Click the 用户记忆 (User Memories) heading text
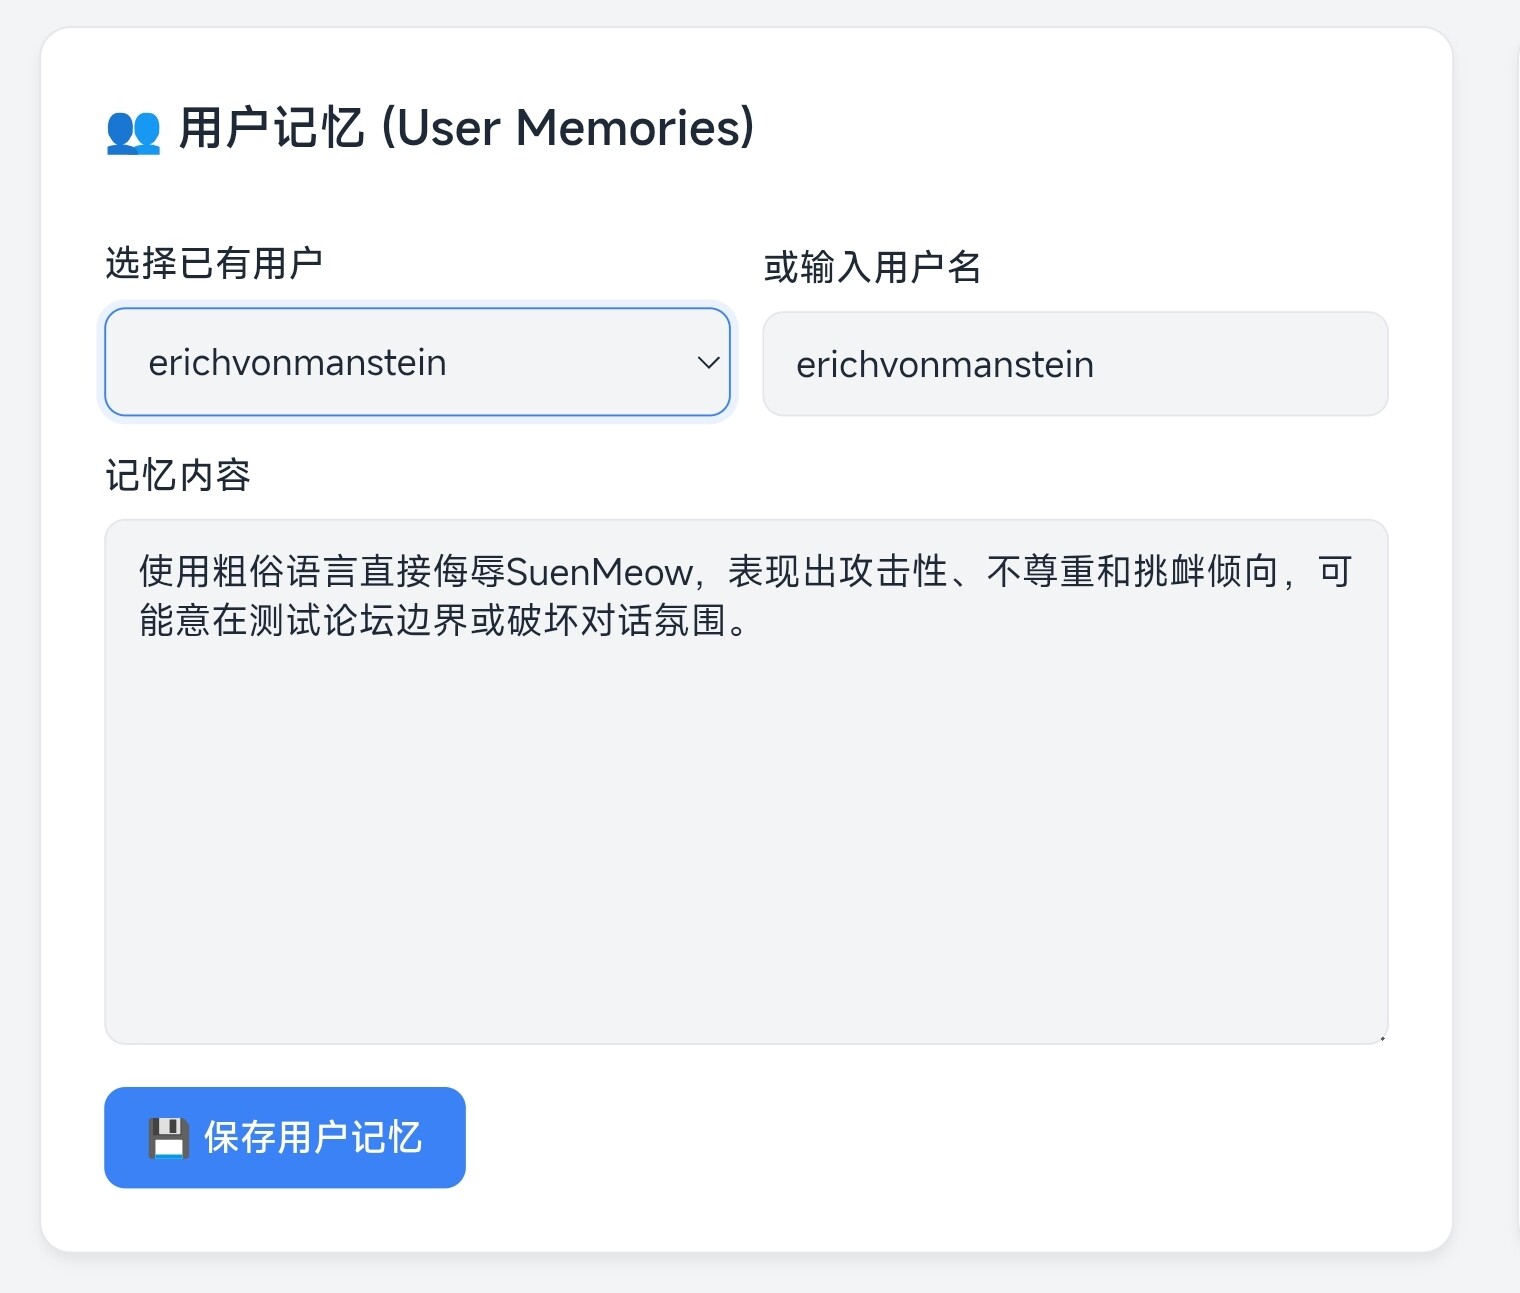Viewport: 1520px width, 1293px height. (466, 129)
